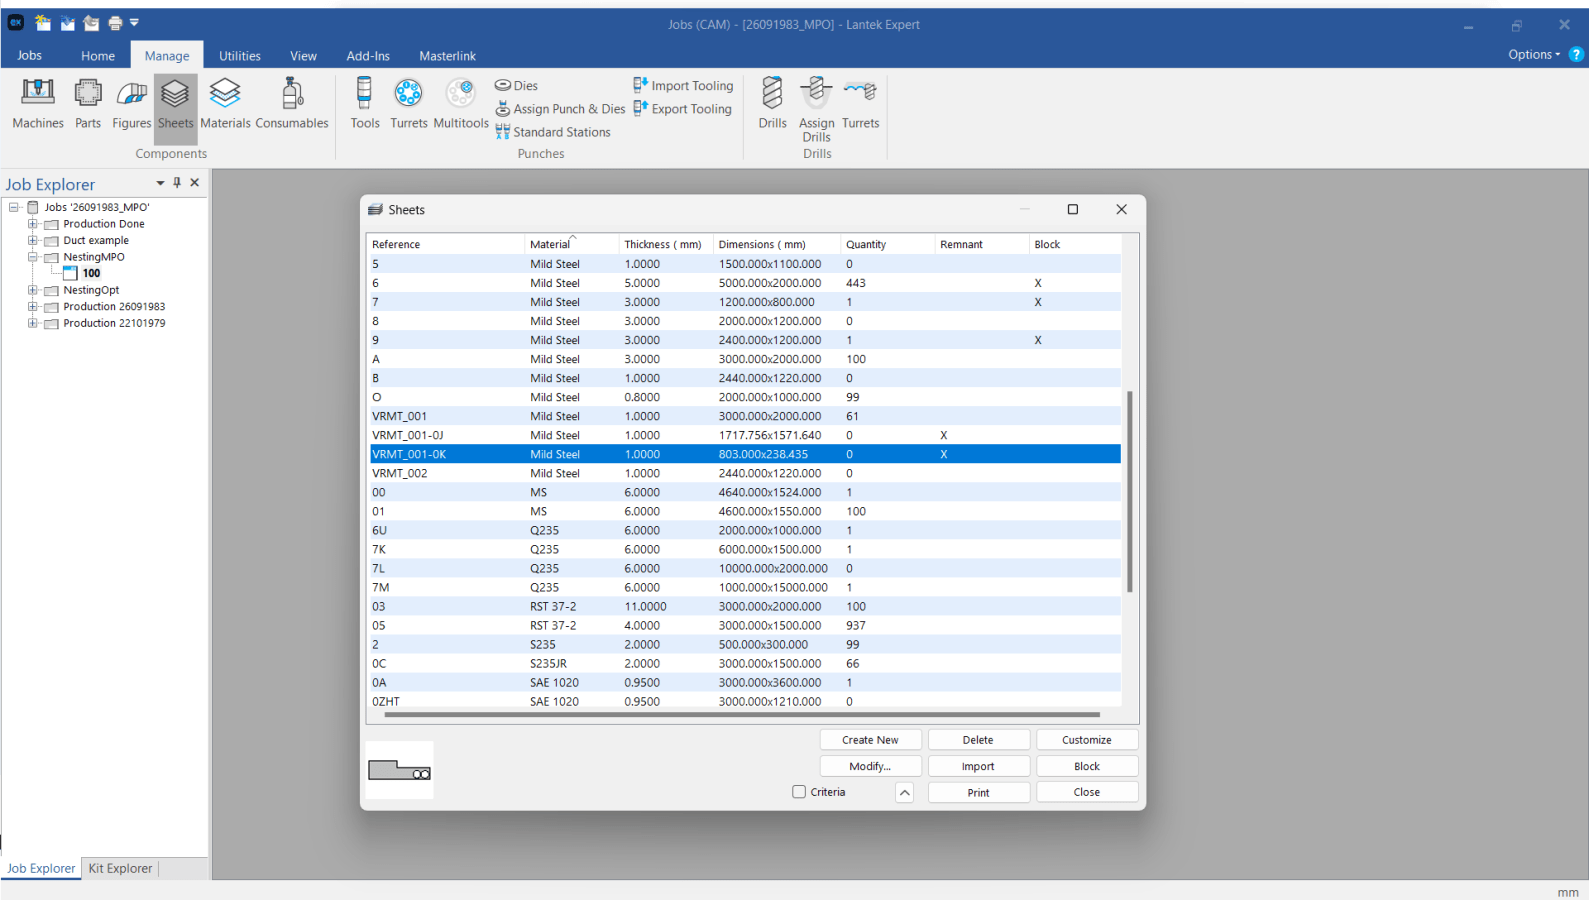Expand criteria panel with arrow button
Viewport: 1589px width, 900px height.
904,792
